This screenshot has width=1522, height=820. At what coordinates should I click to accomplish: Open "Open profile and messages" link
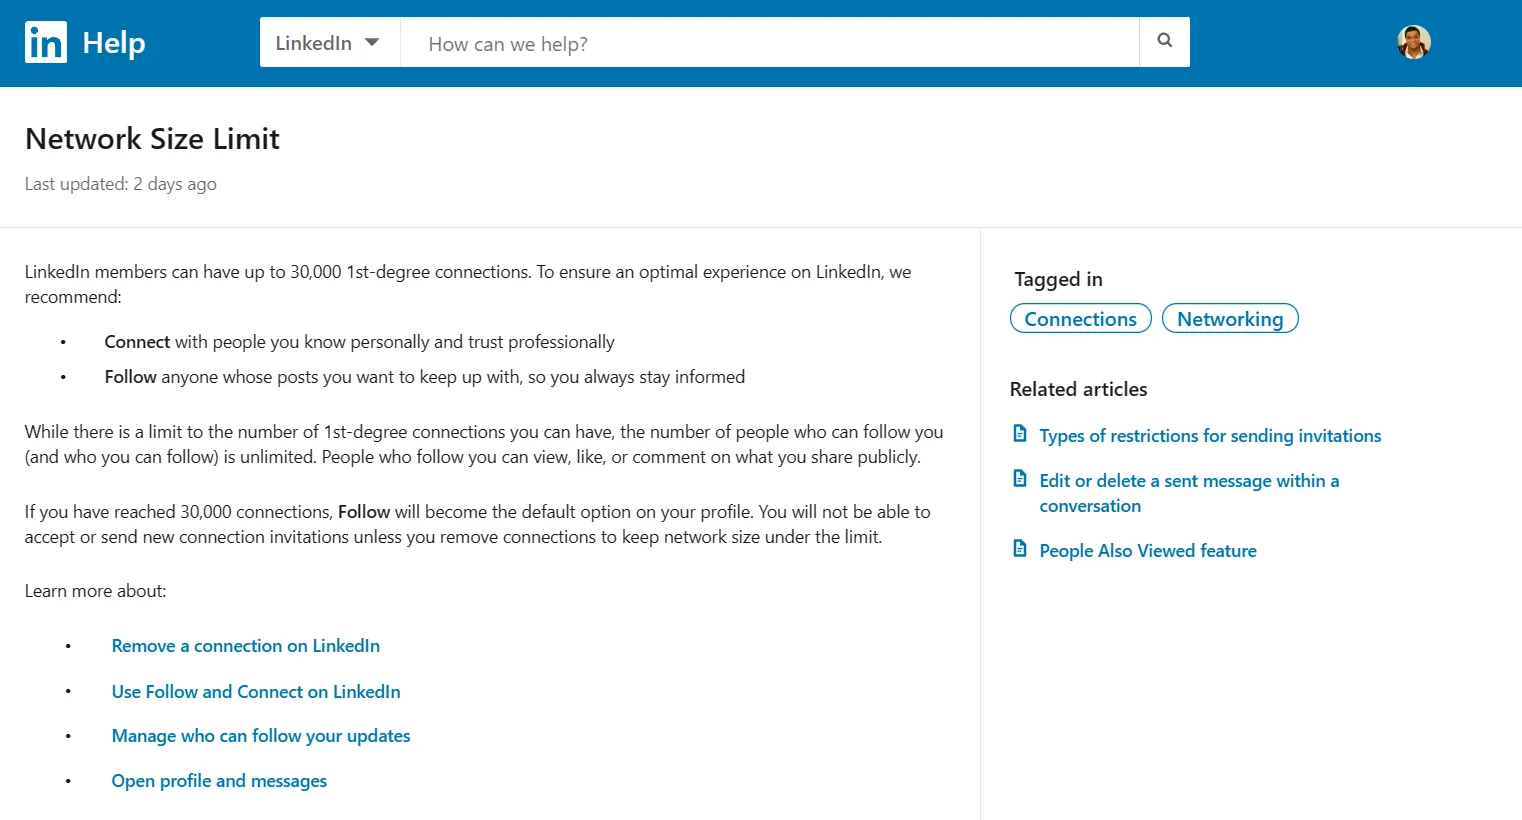pos(219,781)
